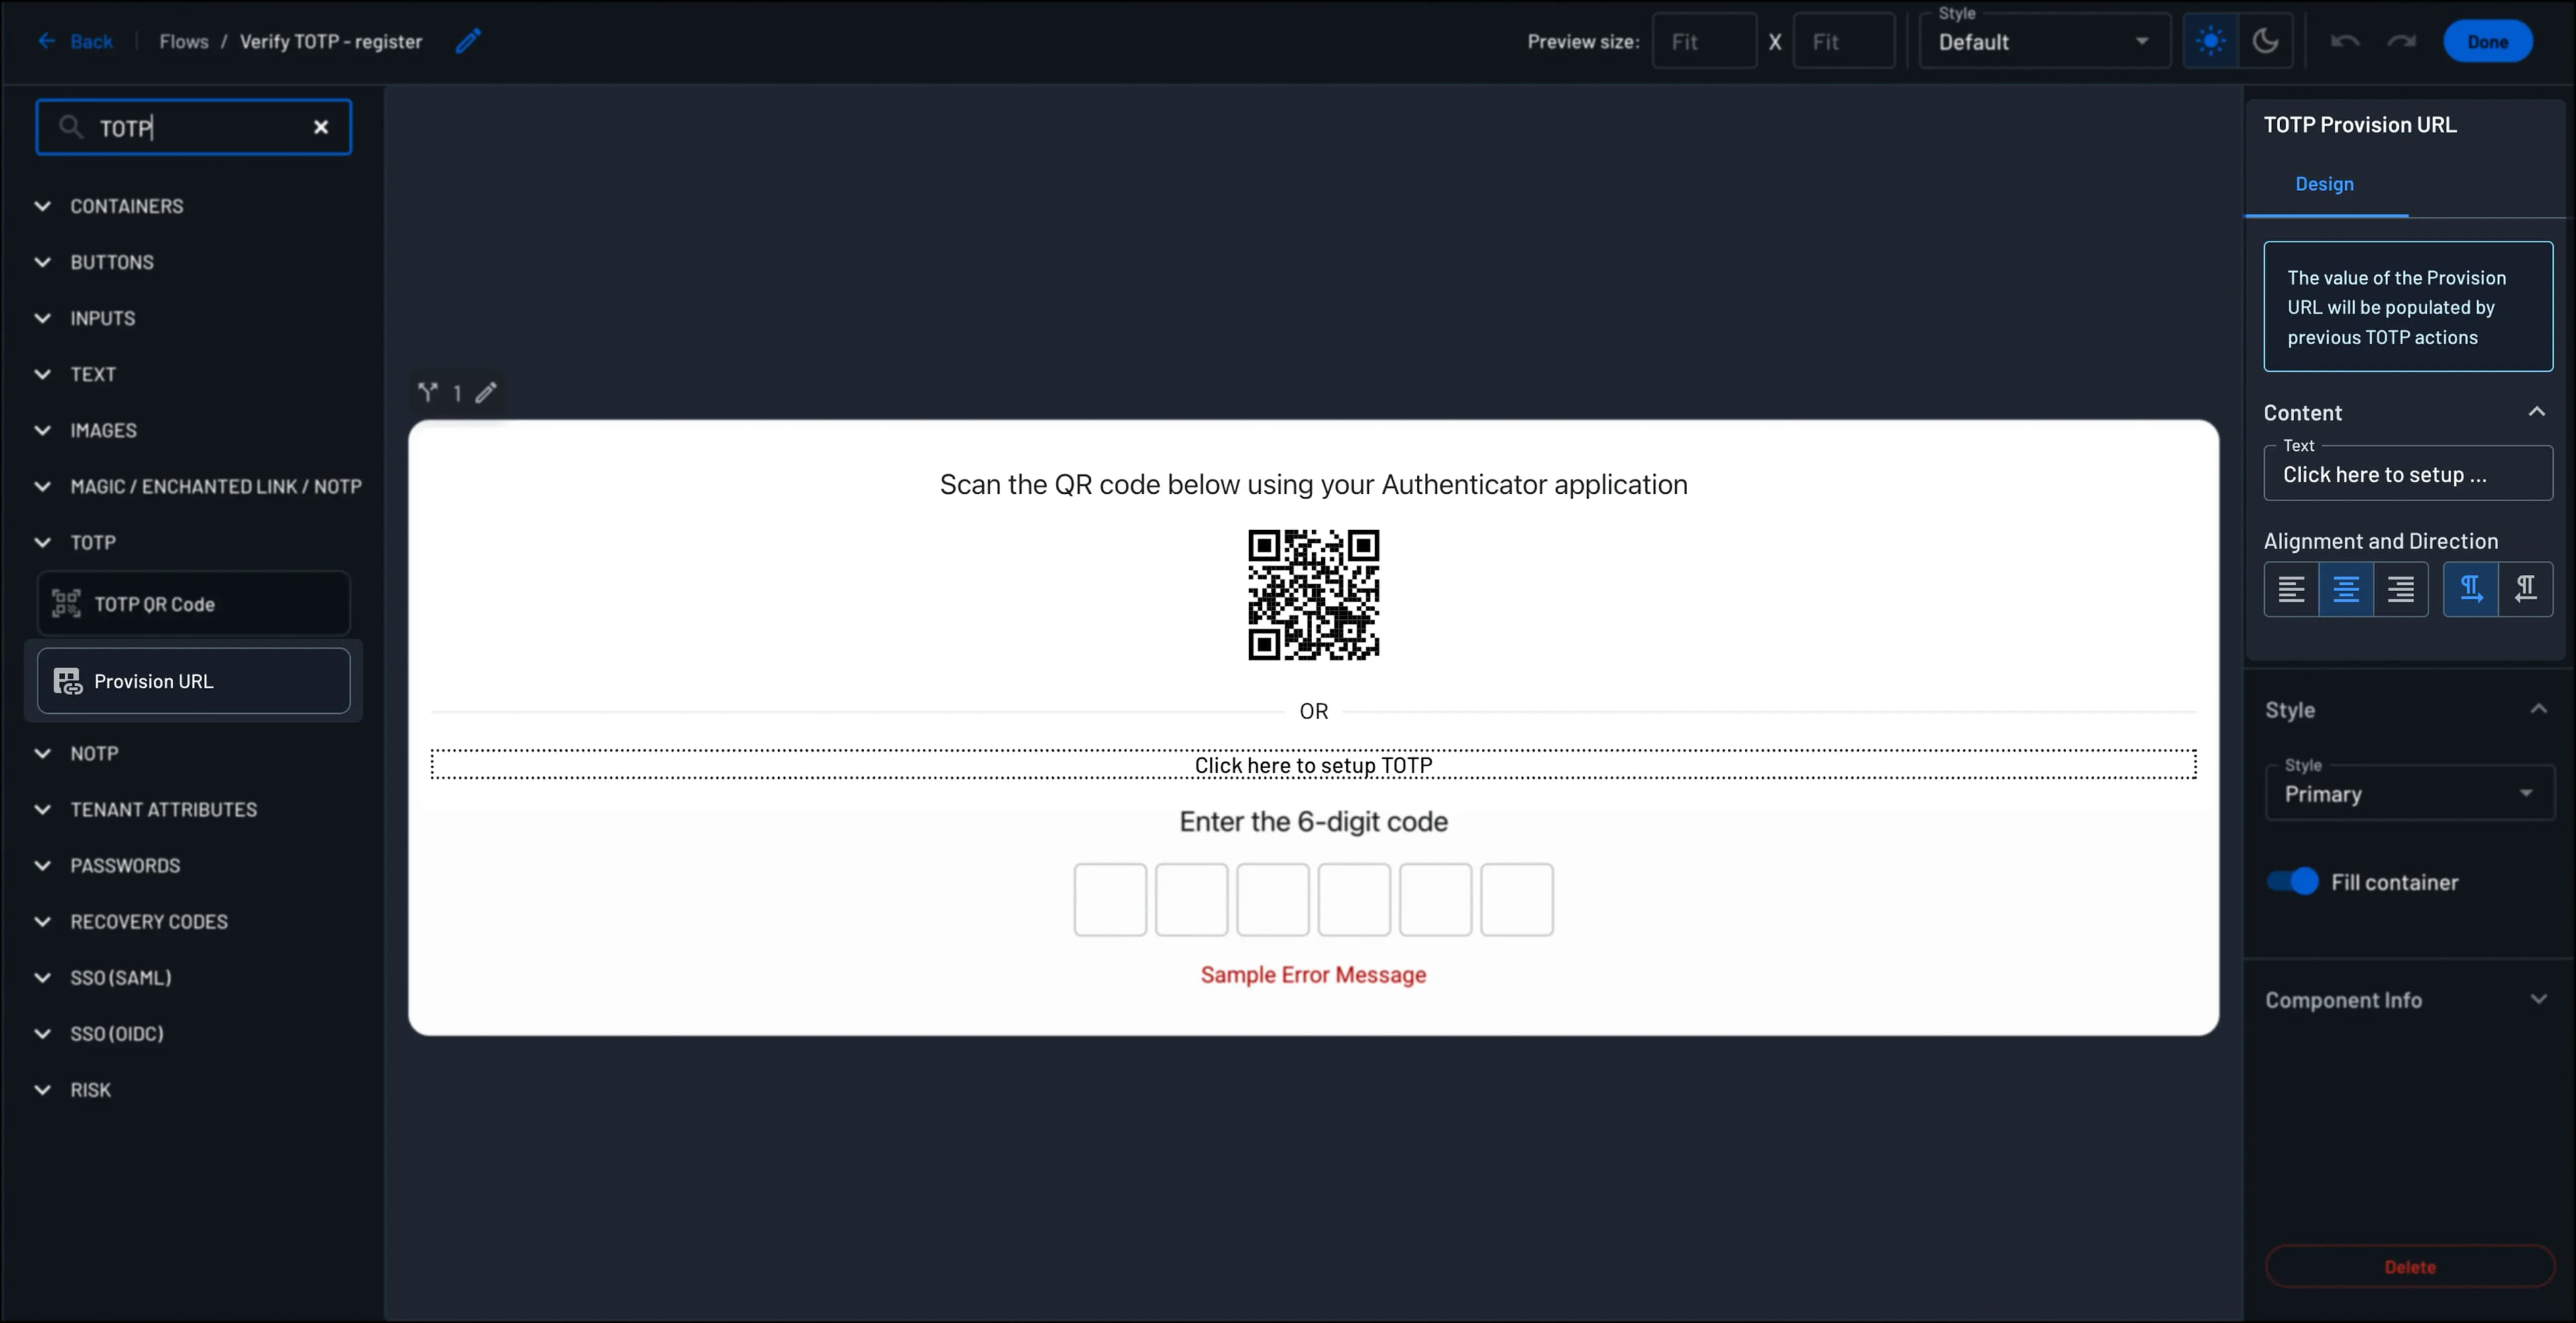Select the Provision URL component

(193, 681)
